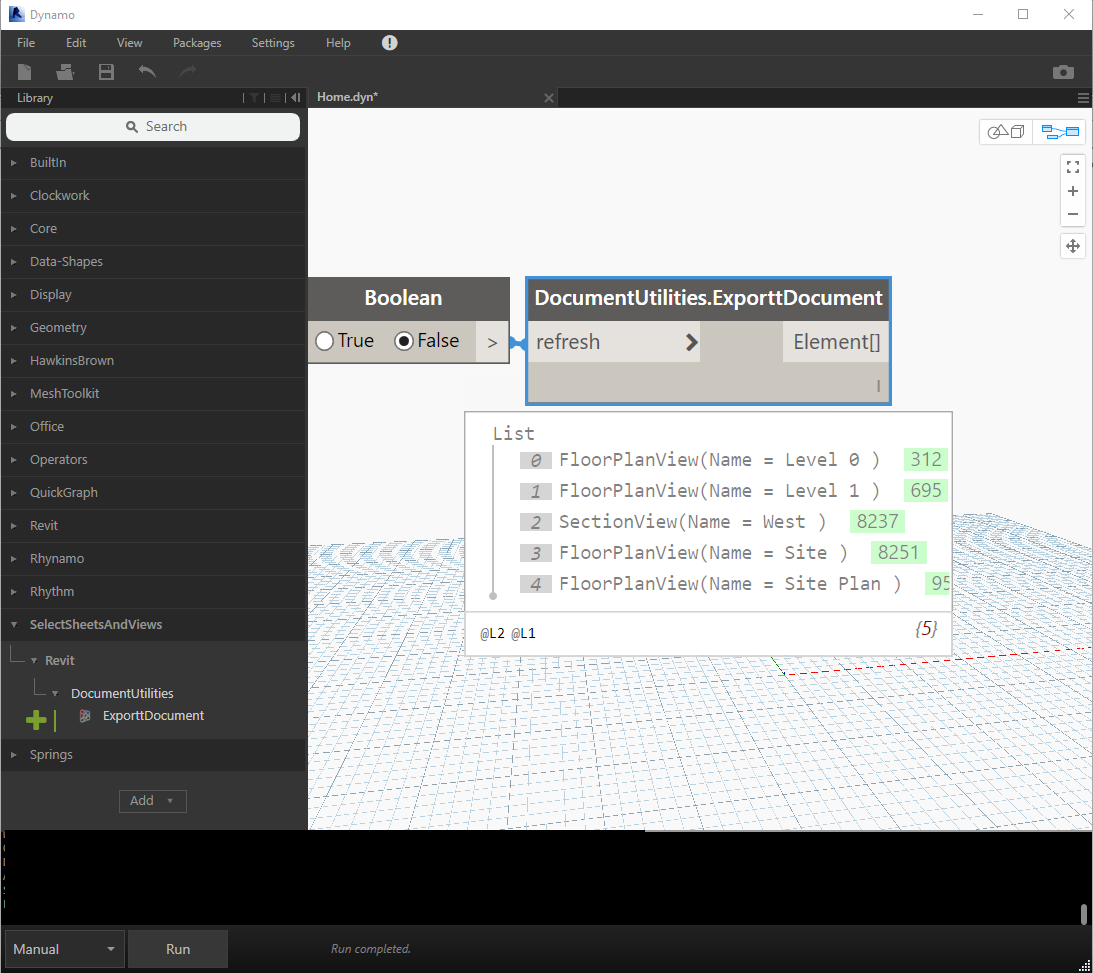Save the graph using the save icon
The height and width of the screenshot is (973, 1093).
106,71
